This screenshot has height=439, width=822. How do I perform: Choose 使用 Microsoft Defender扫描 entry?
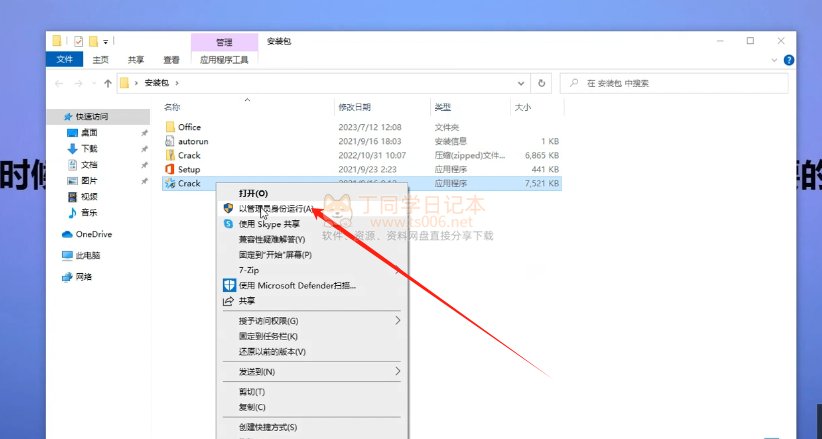[x=312, y=285]
